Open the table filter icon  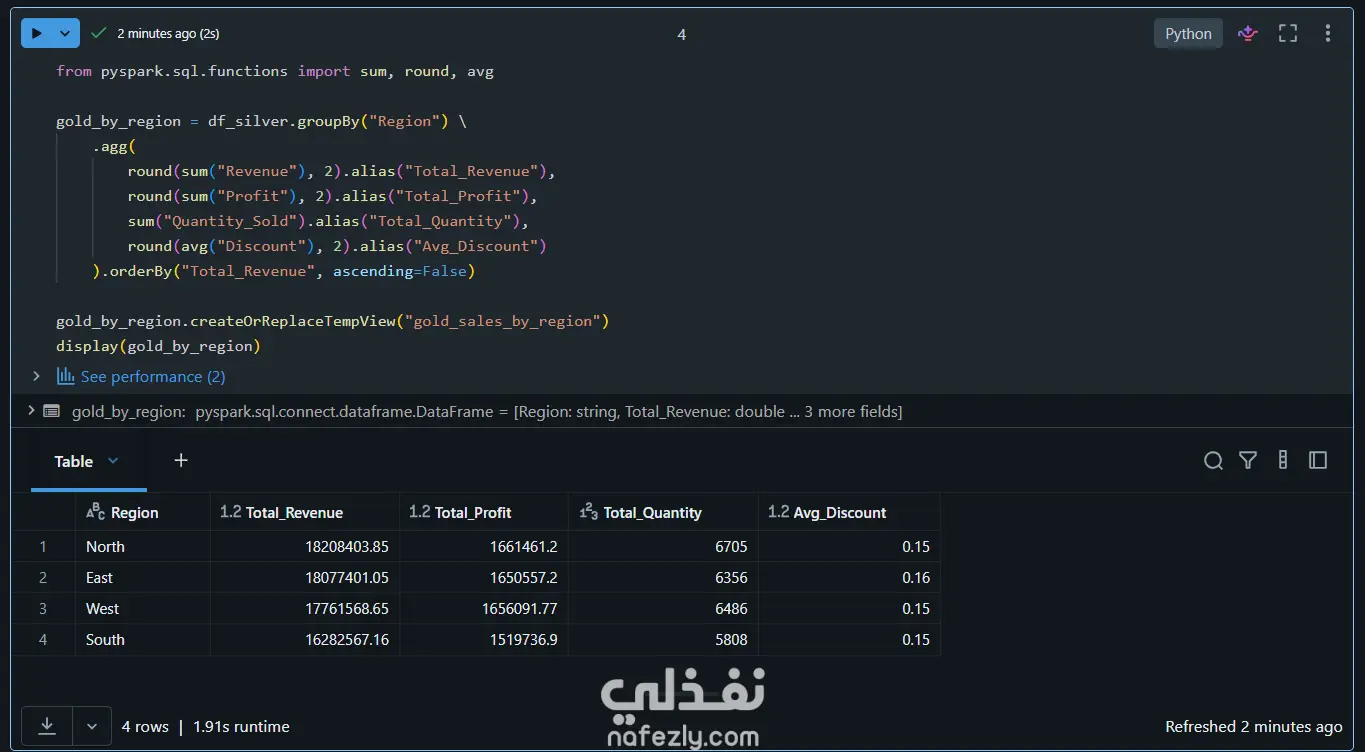[1248, 460]
